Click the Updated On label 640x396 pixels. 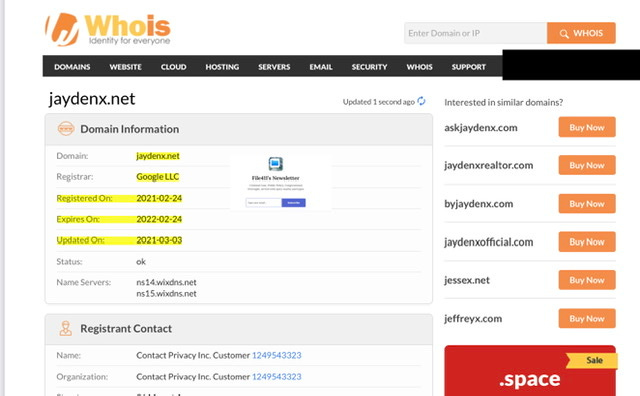pyautogui.click(x=80, y=240)
